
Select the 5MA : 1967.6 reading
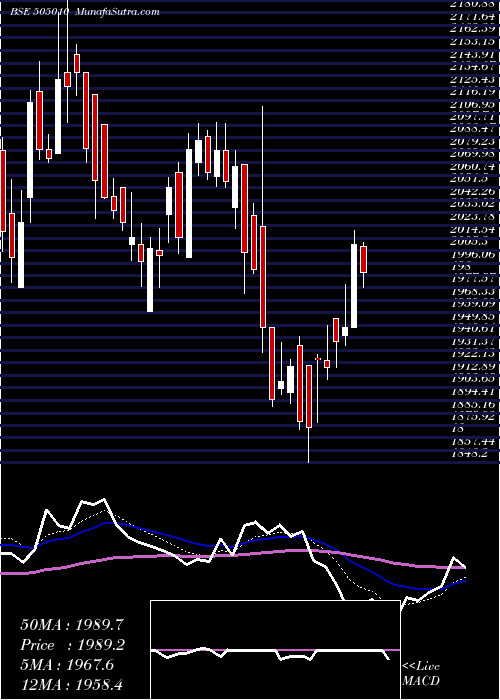pos(67,665)
